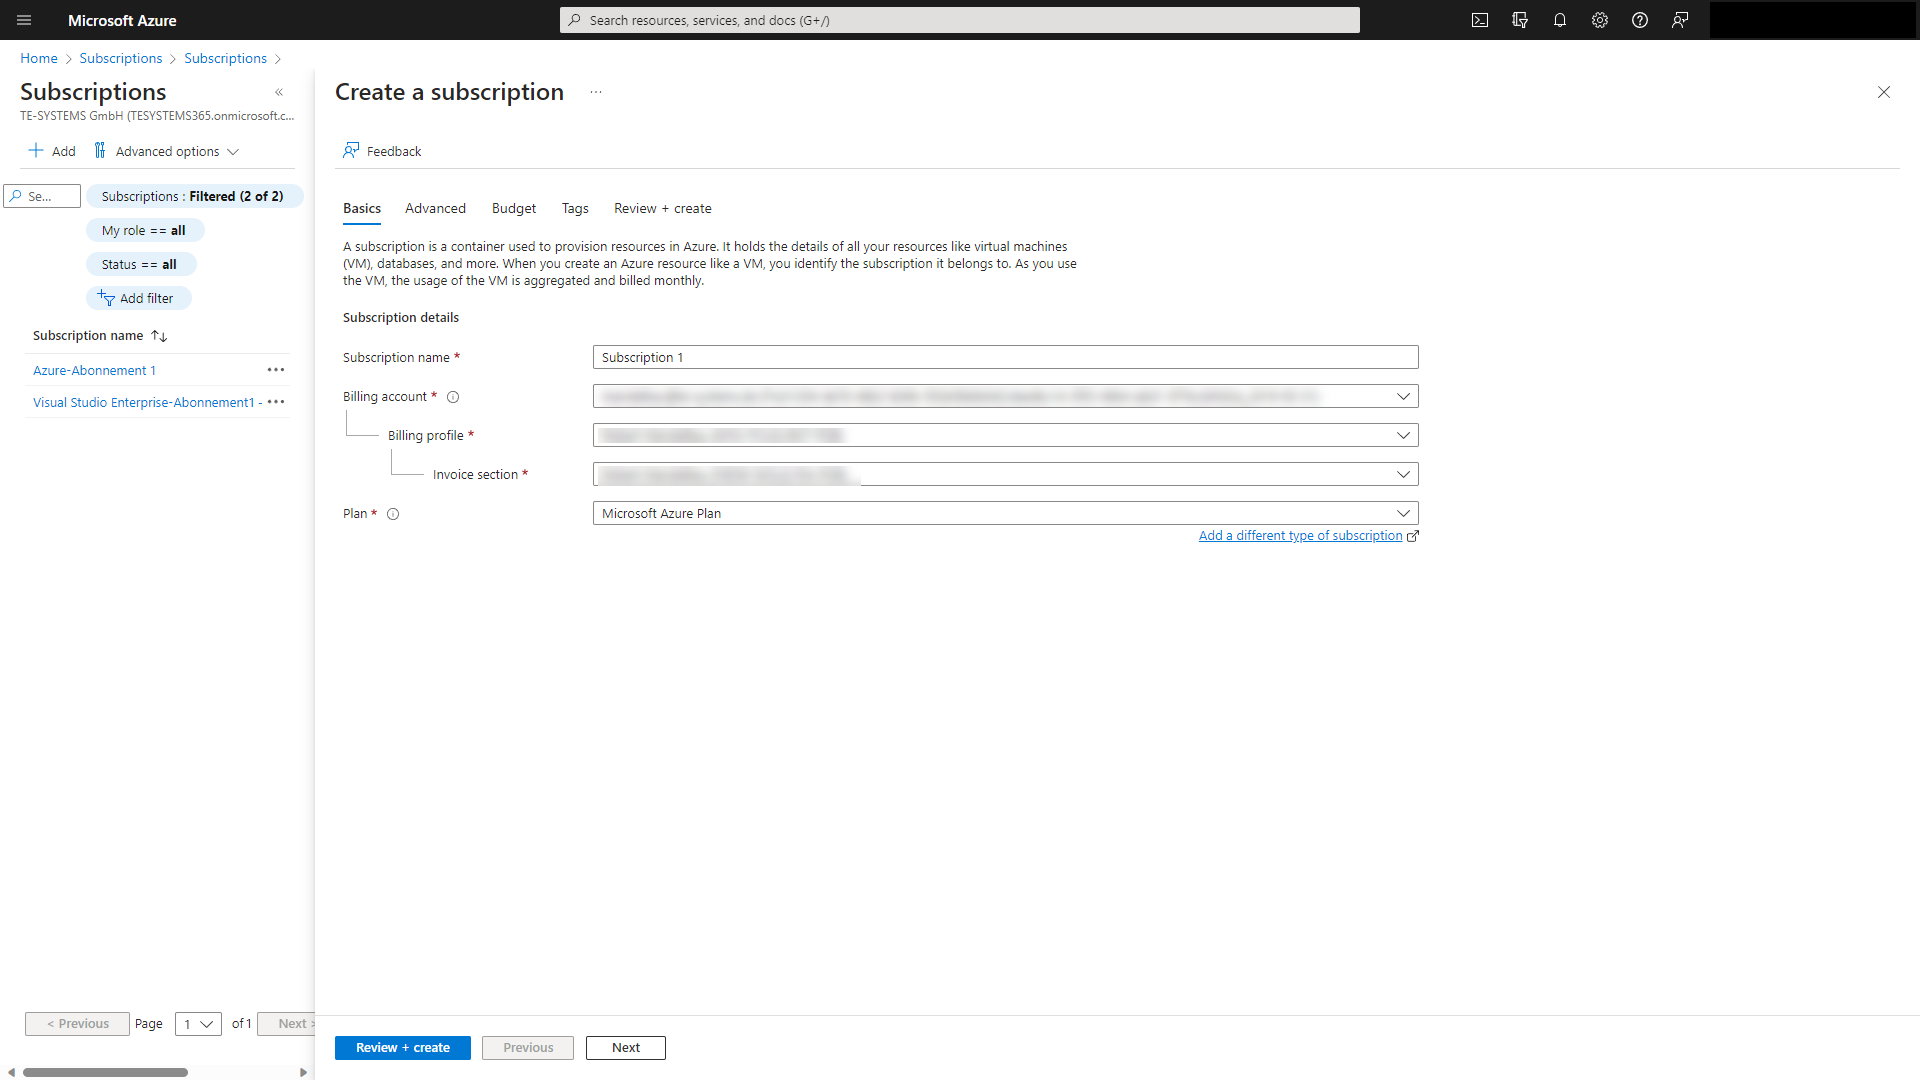Click the Review + create button
The width and height of the screenshot is (1920, 1080).
click(x=402, y=1047)
